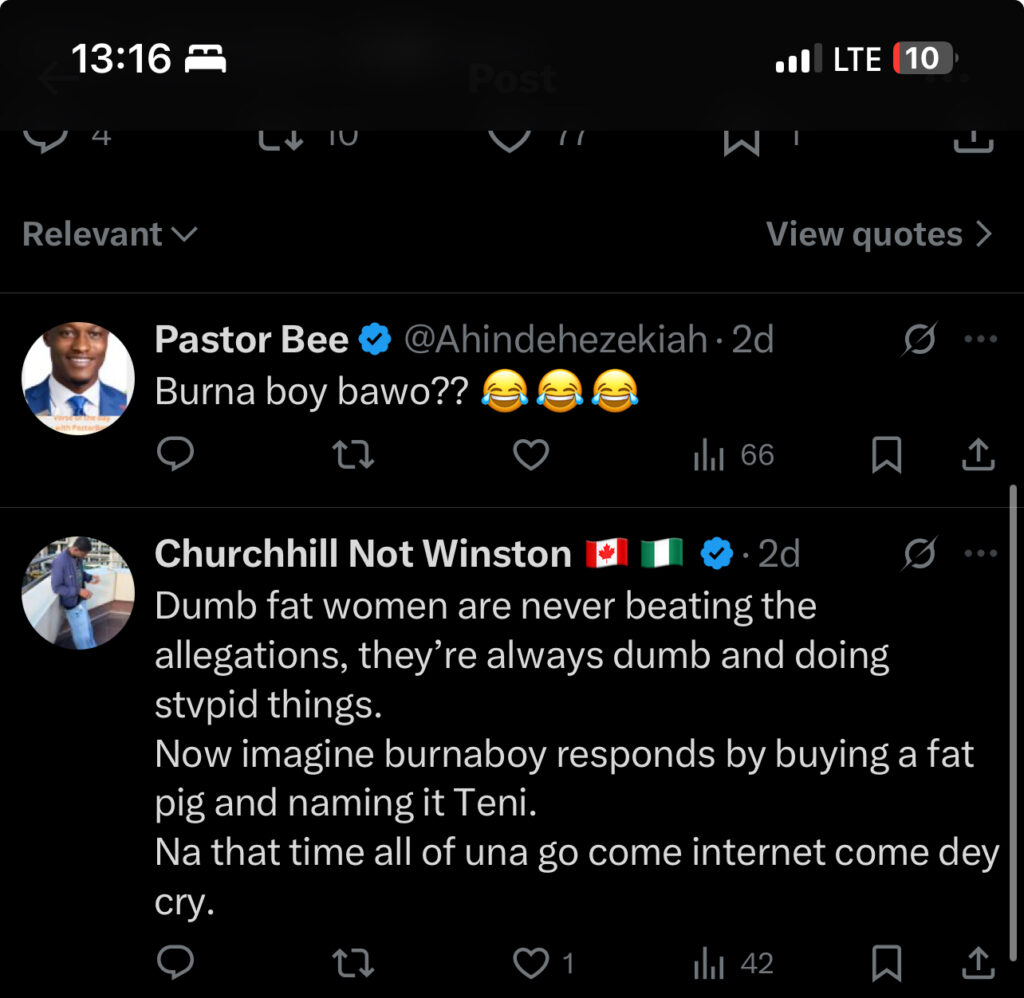Image resolution: width=1024 pixels, height=998 pixels.
Task: Like Pastor Bee's post
Action: tap(531, 455)
